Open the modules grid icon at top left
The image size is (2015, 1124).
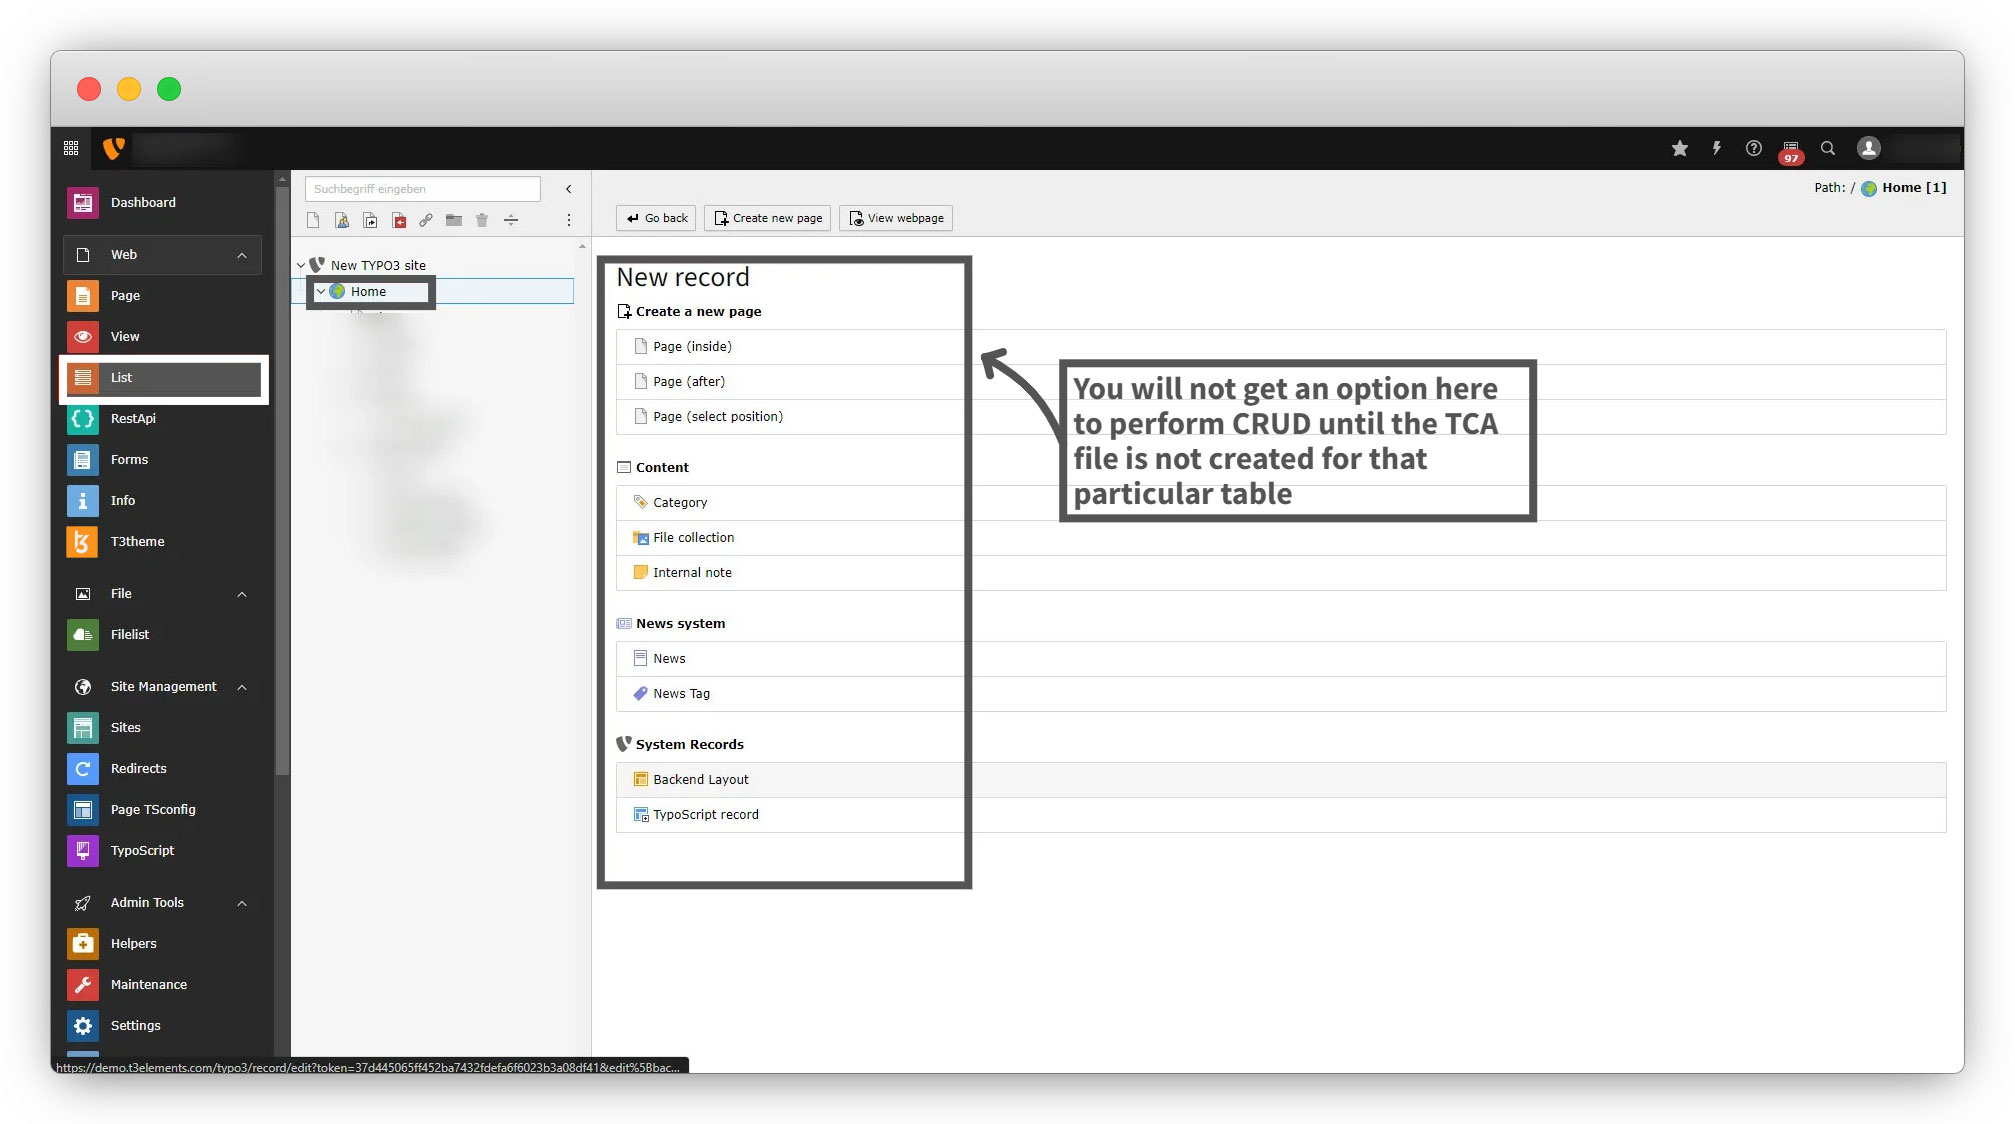[x=71, y=148]
